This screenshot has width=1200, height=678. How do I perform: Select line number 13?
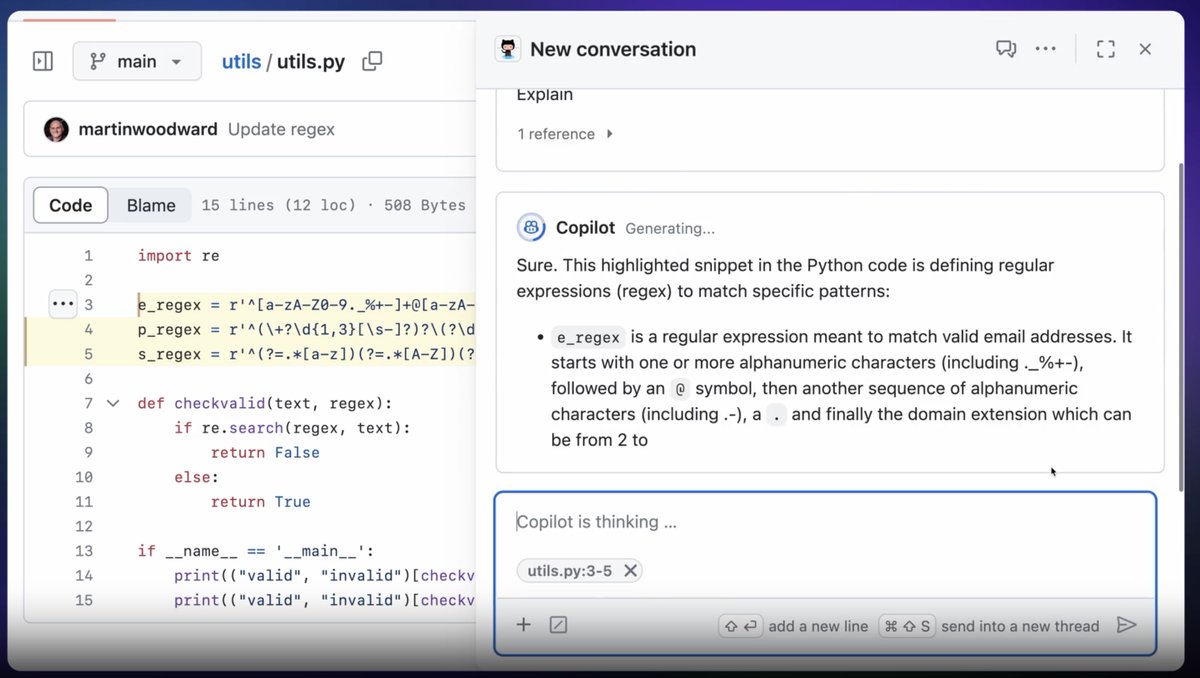click(x=84, y=551)
